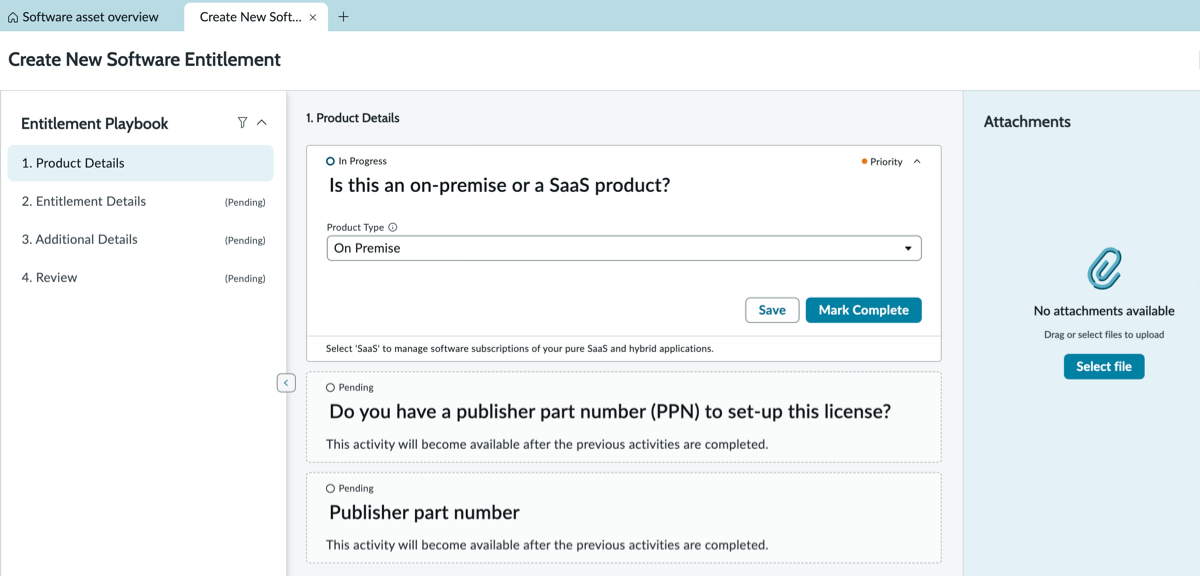The height and width of the screenshot is (576, 1200).
Task: Open the Product Type dropdown showing On Premise
Action: pyautogui.click(x=624, y=248)
